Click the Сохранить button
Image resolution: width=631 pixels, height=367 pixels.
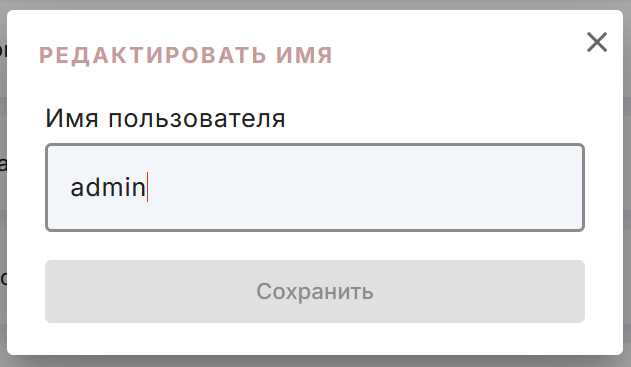pyautogui.click(x=315, y=291)
